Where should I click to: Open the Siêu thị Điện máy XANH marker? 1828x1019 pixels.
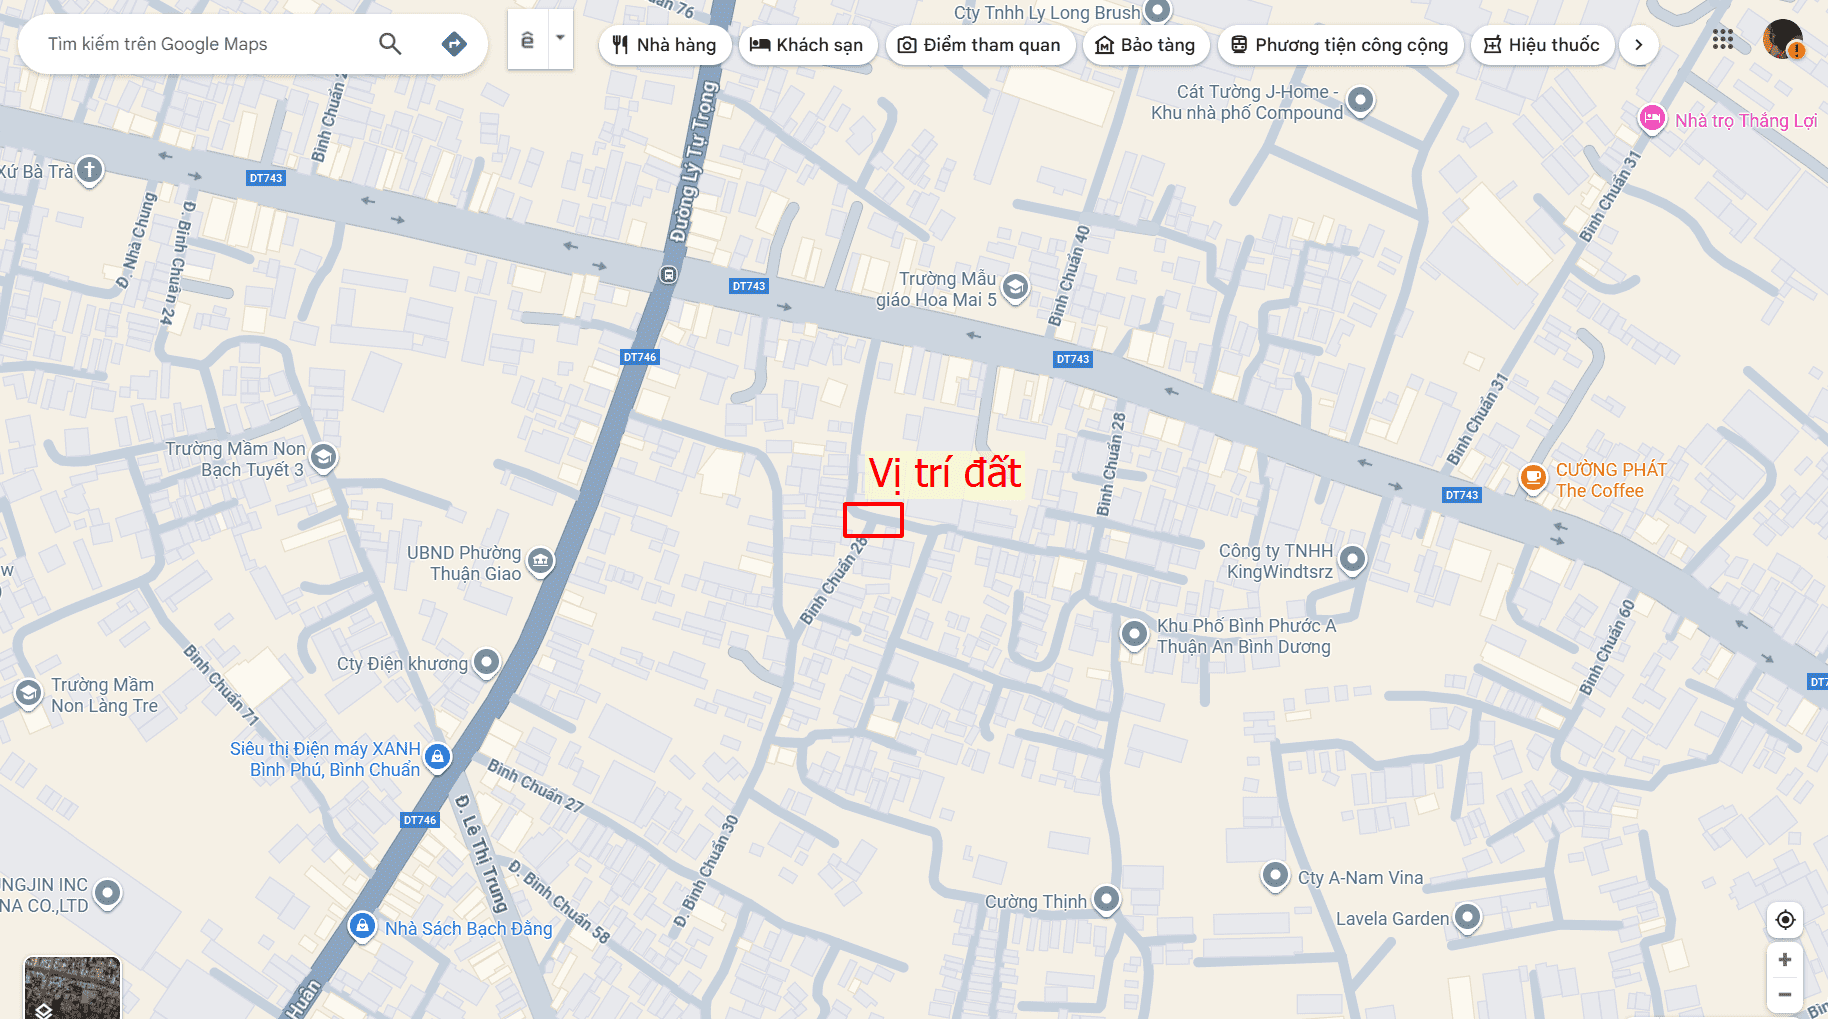click(x=437, y=758)
